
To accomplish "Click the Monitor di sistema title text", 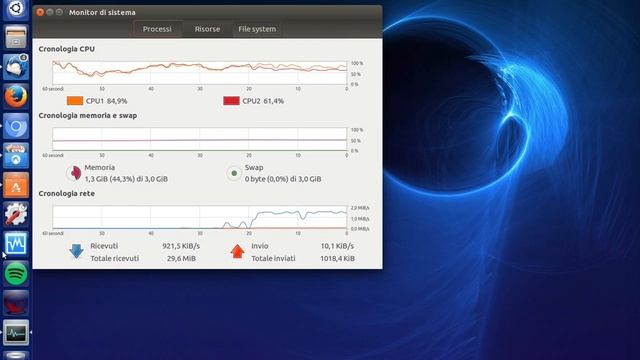I will pyautogui.click(x=102, y=13).
